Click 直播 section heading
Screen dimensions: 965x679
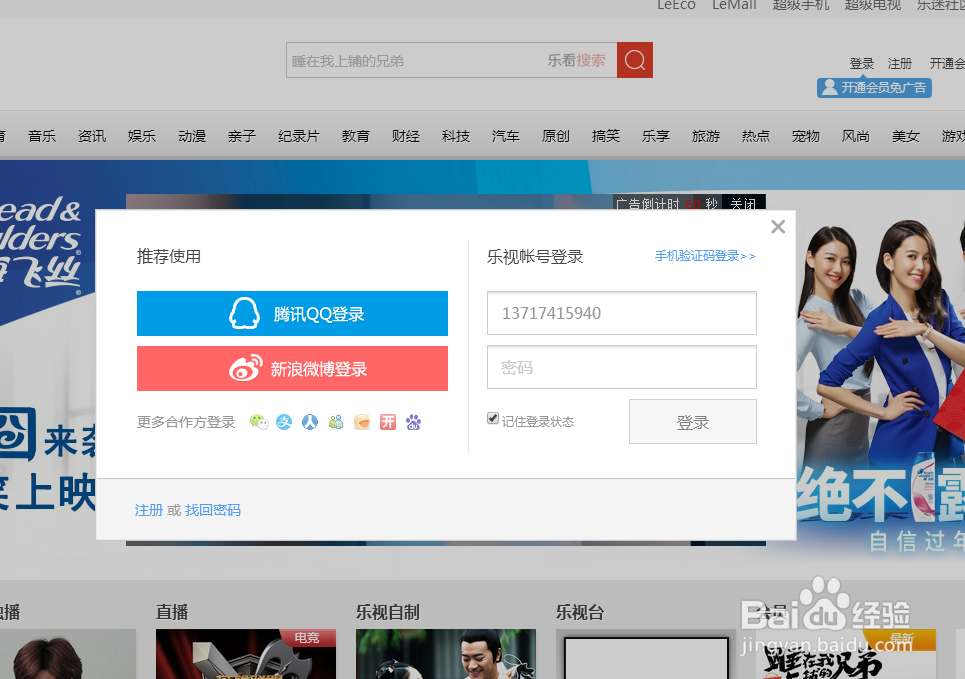click(172, 612)
